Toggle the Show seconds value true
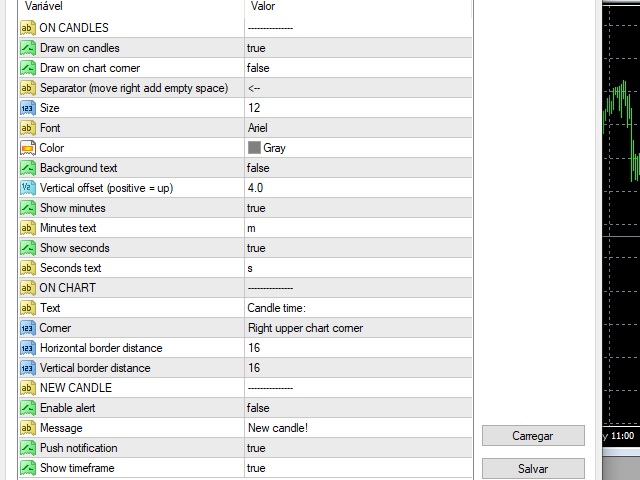This screenshot has height=480, width=640. click(358, 248)
